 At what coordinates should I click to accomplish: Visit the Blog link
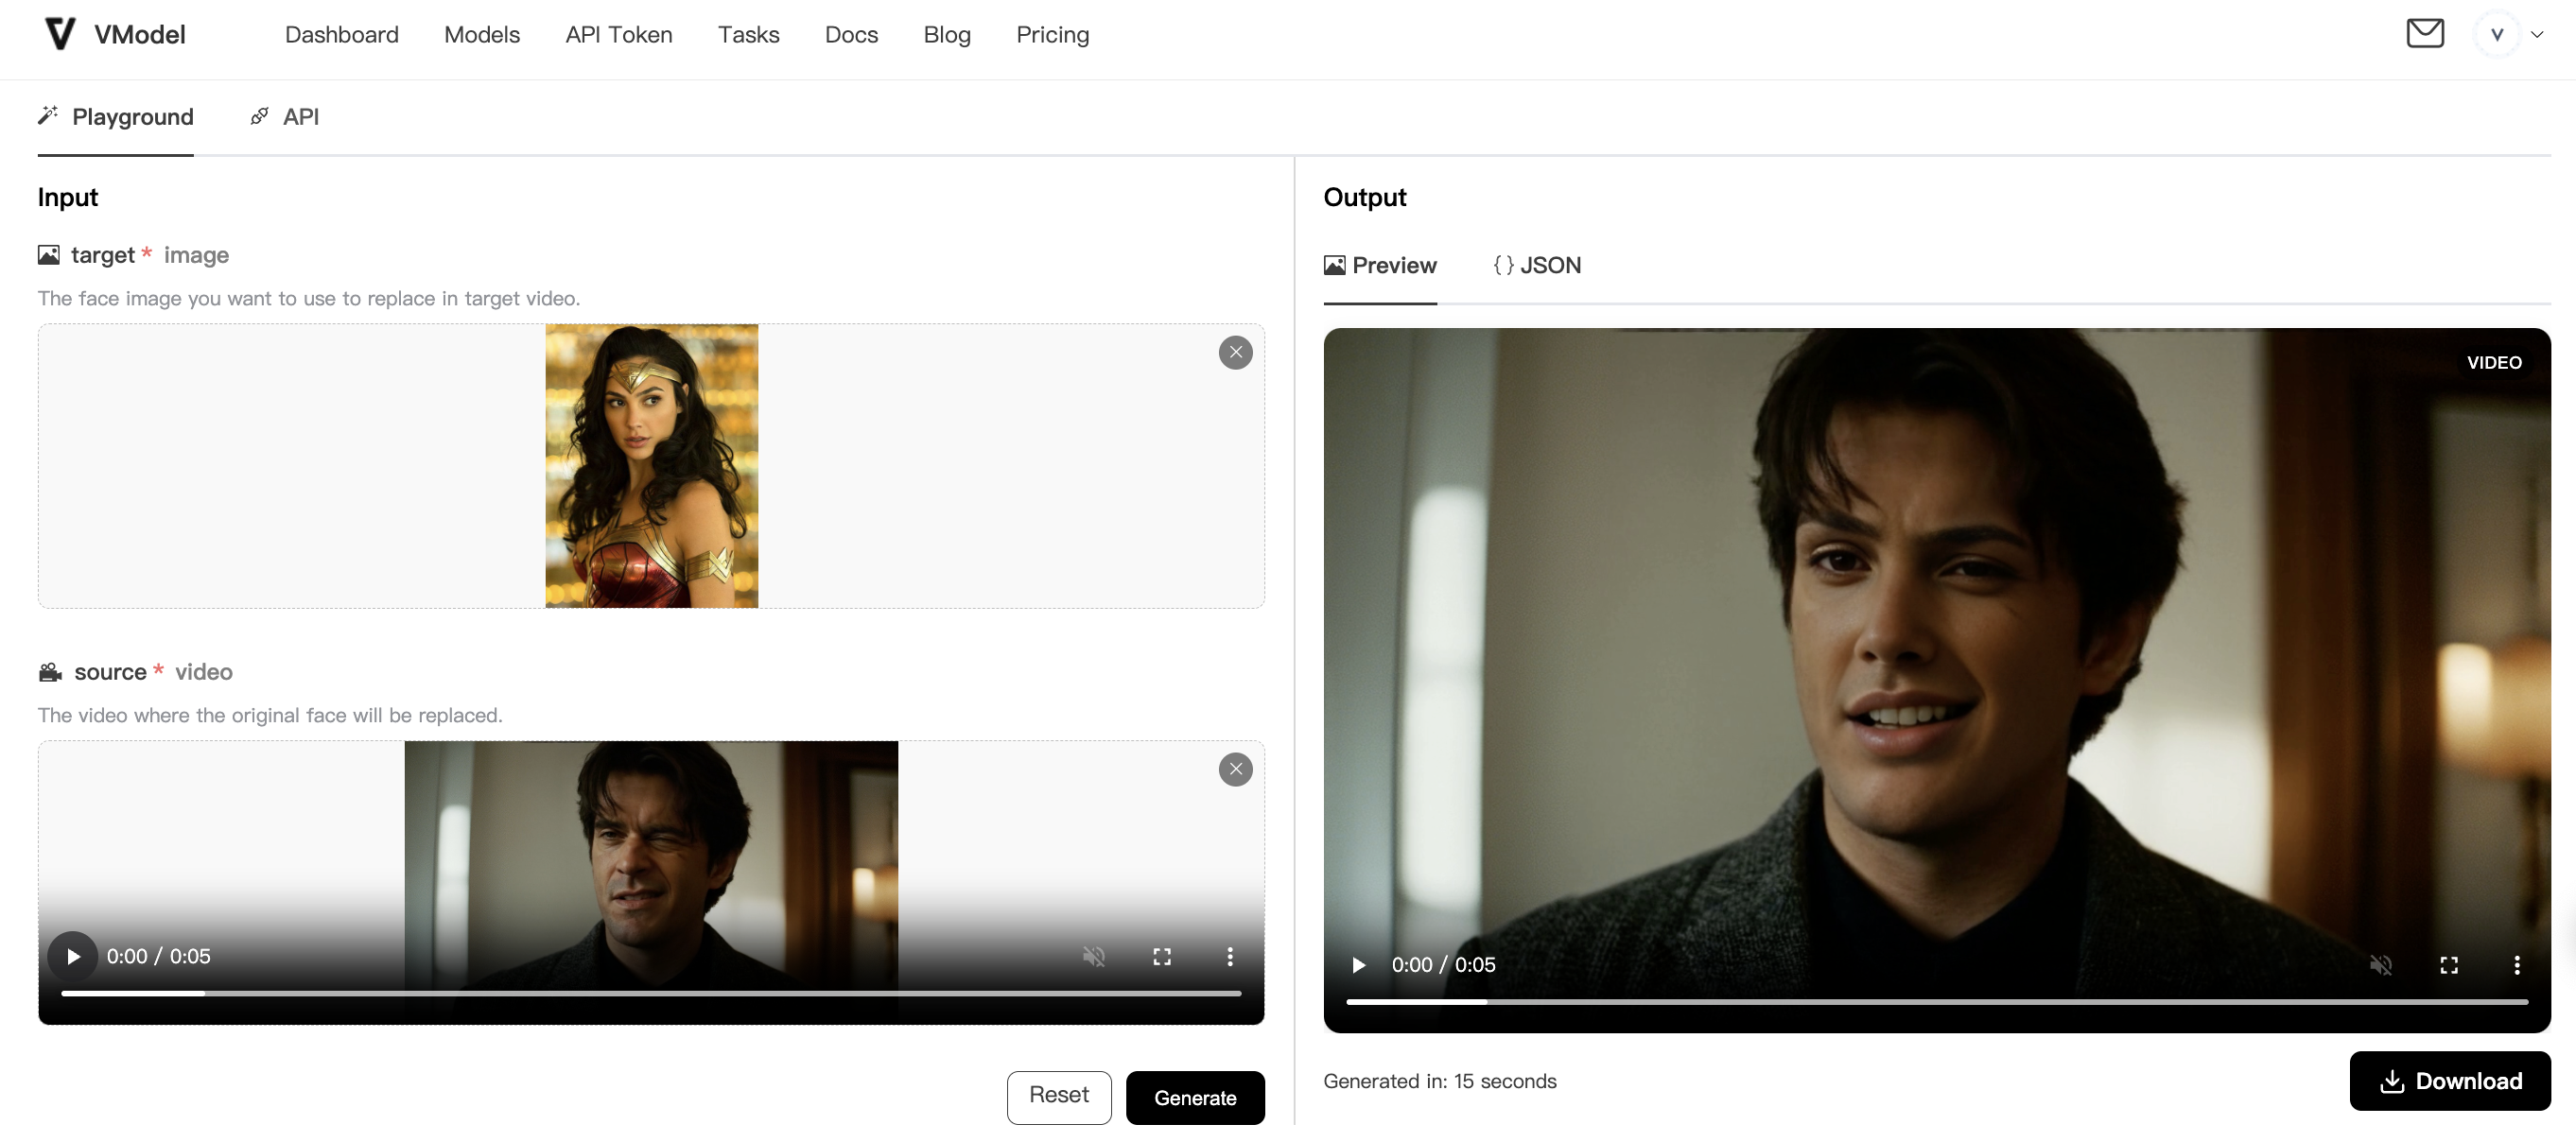coord(946,35)
